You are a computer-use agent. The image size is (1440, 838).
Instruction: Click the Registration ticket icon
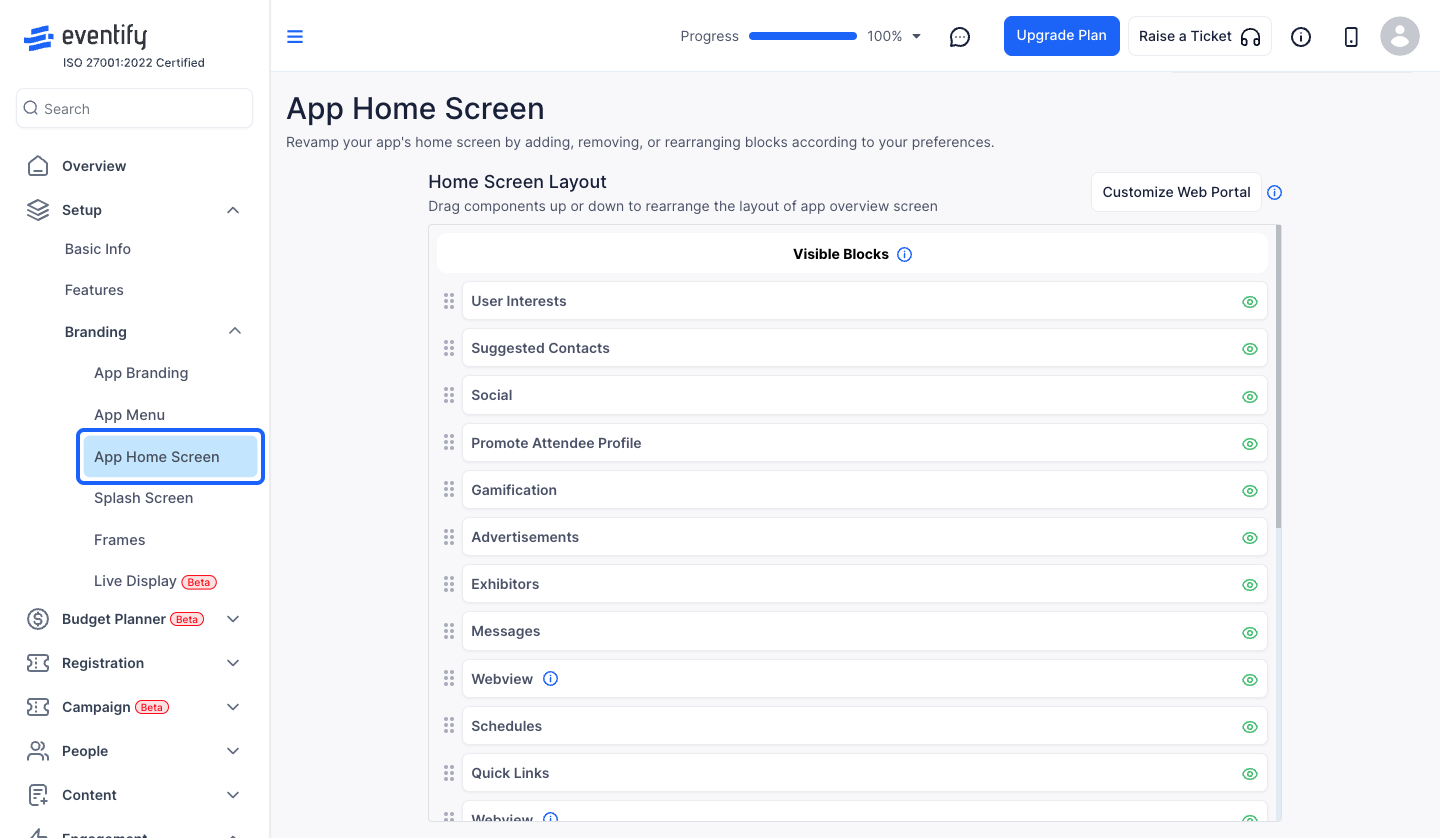tap(38, 663)
